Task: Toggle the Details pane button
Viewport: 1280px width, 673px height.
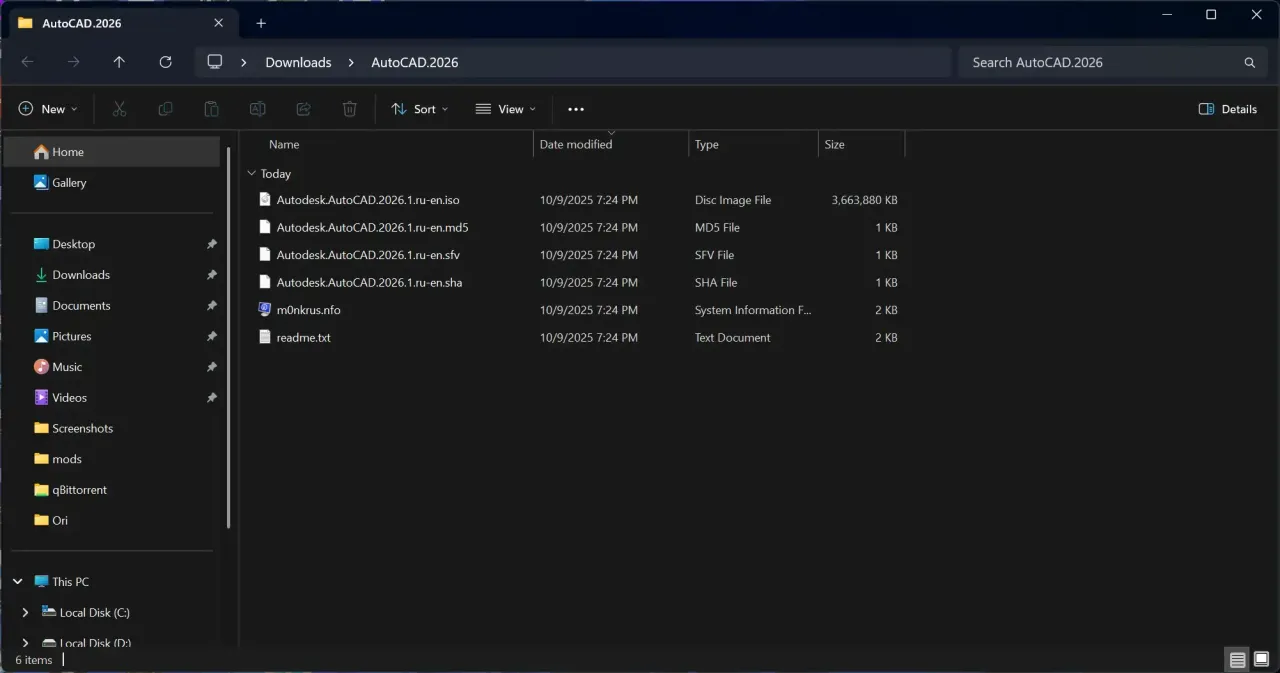Action: [1228, 109]
